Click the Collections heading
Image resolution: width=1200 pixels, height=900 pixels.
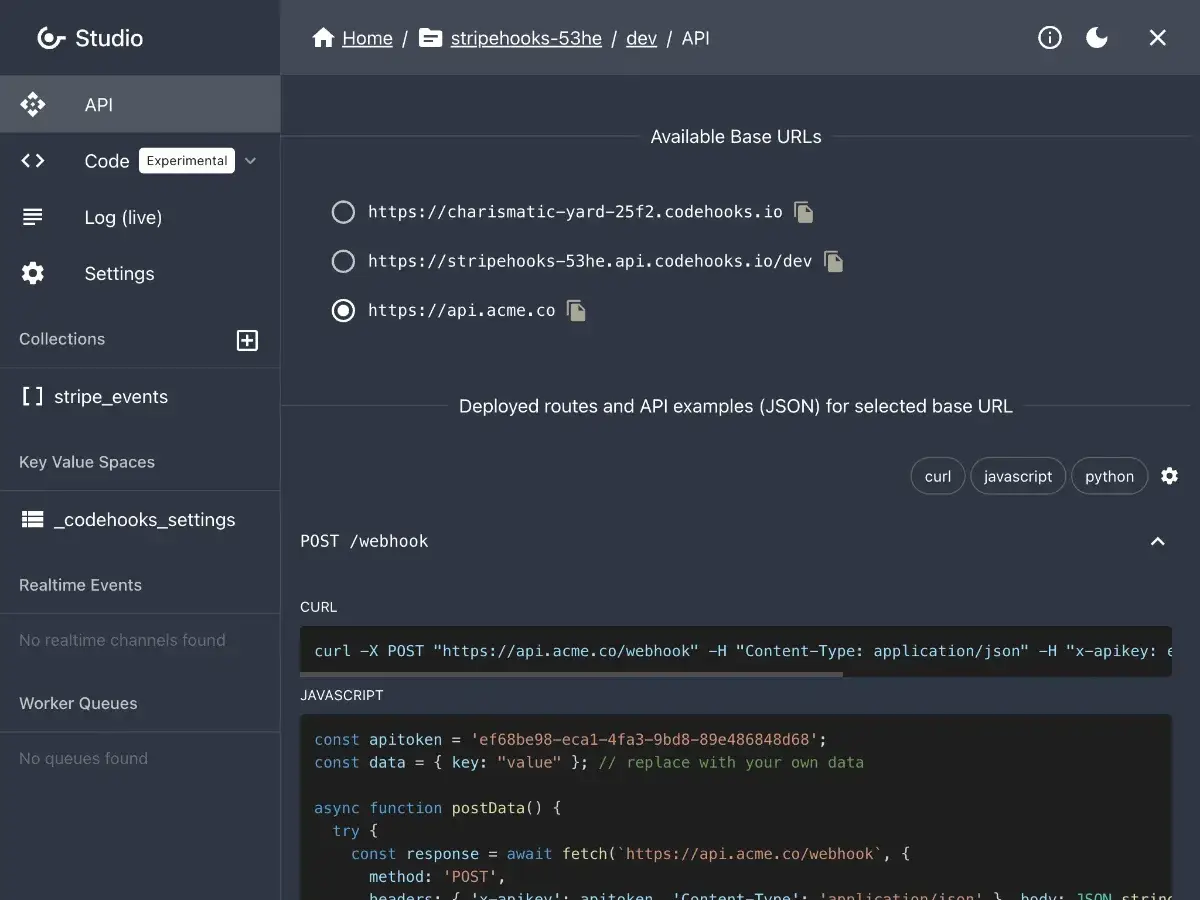[x=62, y=339]
